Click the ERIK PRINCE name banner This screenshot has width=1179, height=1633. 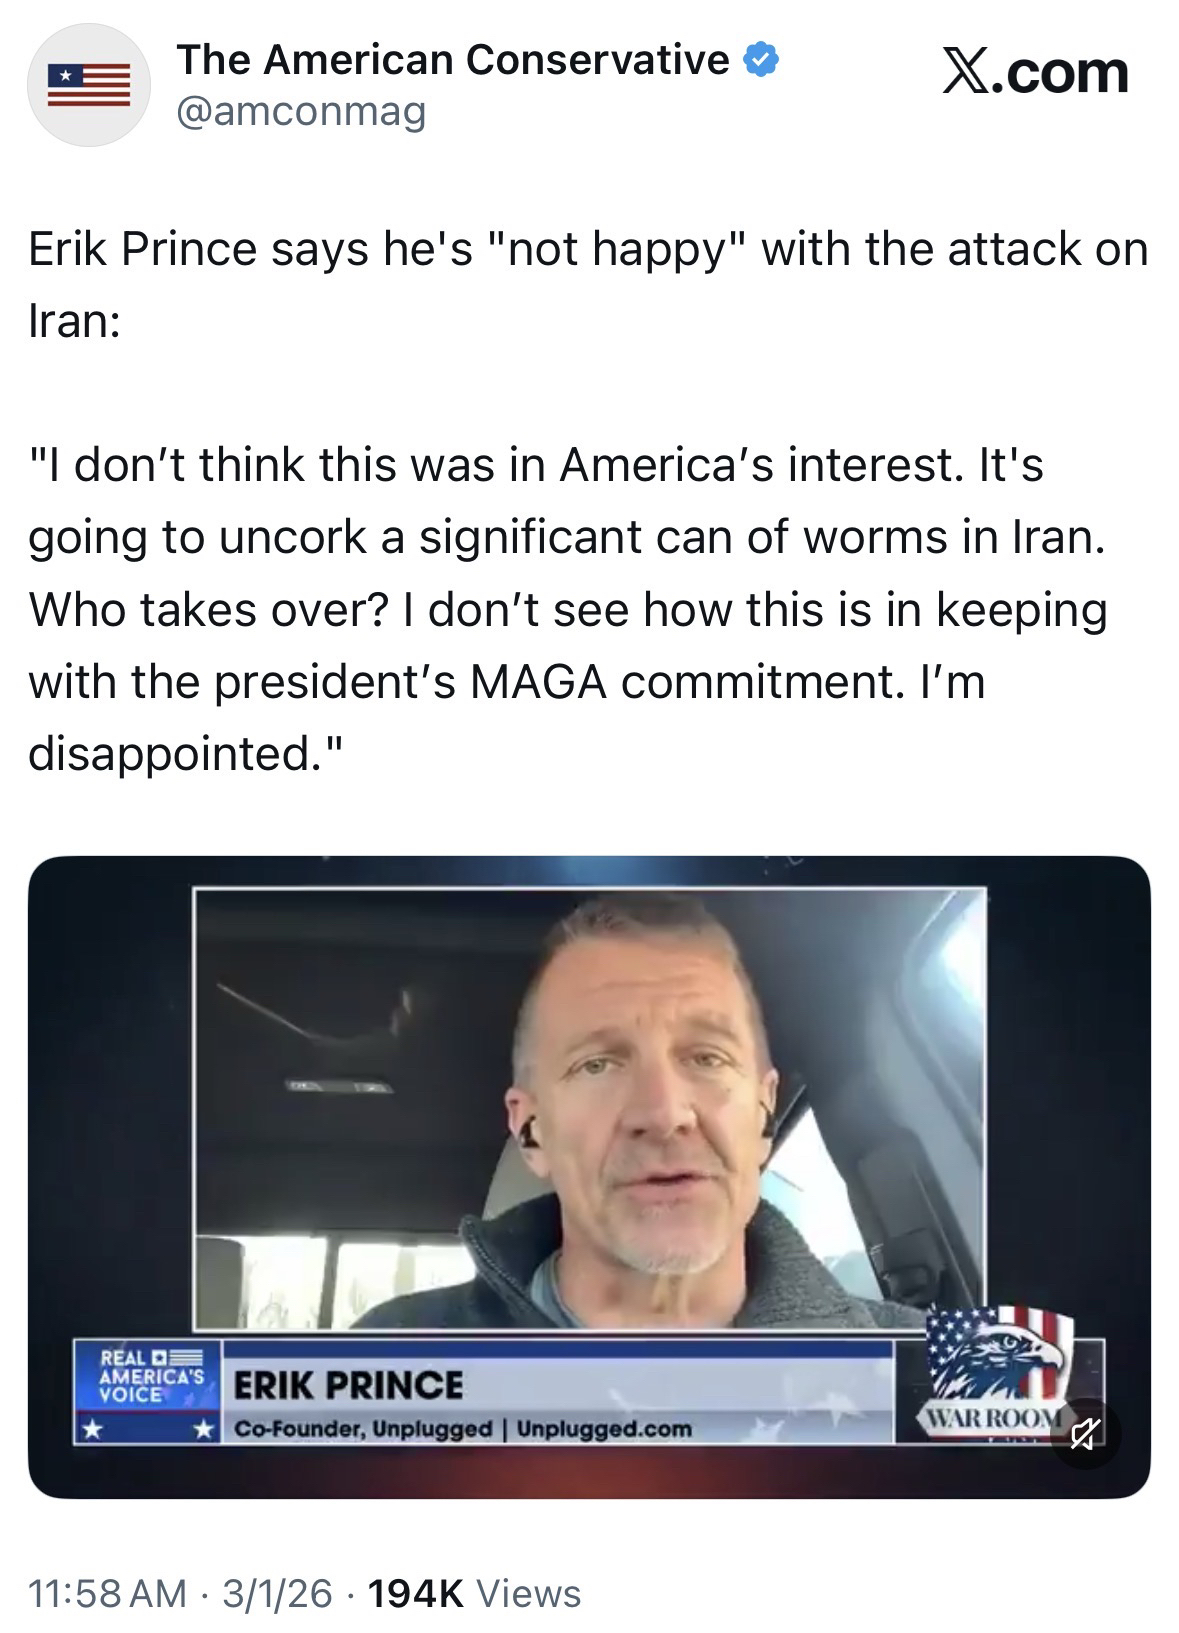(348, 1385)
